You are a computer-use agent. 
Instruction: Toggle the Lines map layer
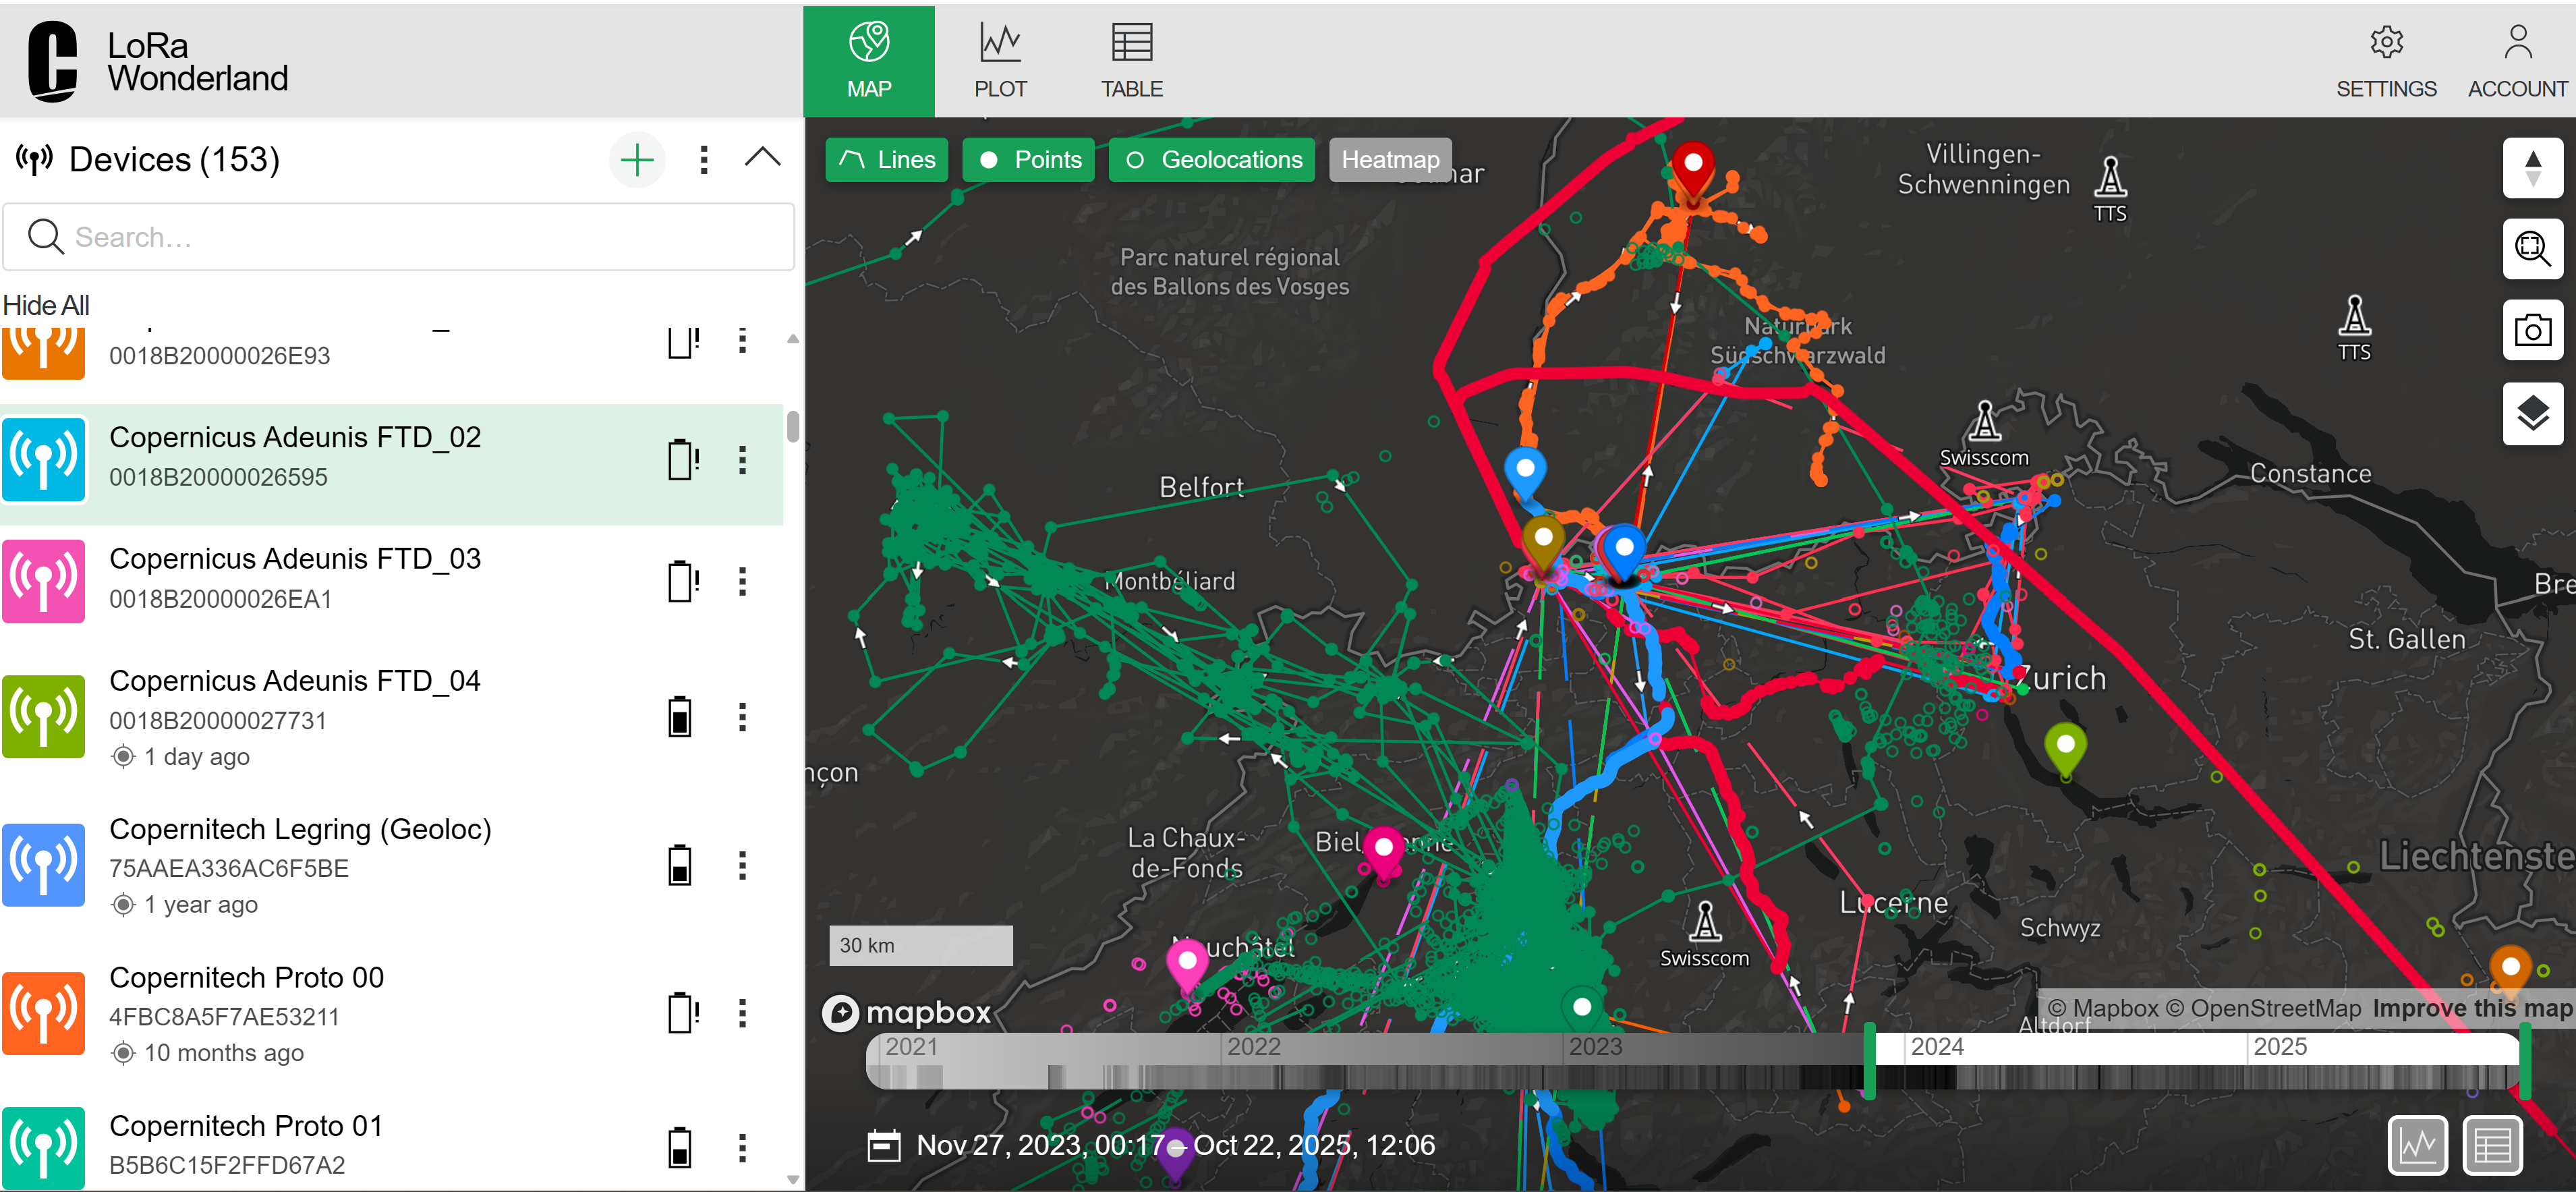886,160
